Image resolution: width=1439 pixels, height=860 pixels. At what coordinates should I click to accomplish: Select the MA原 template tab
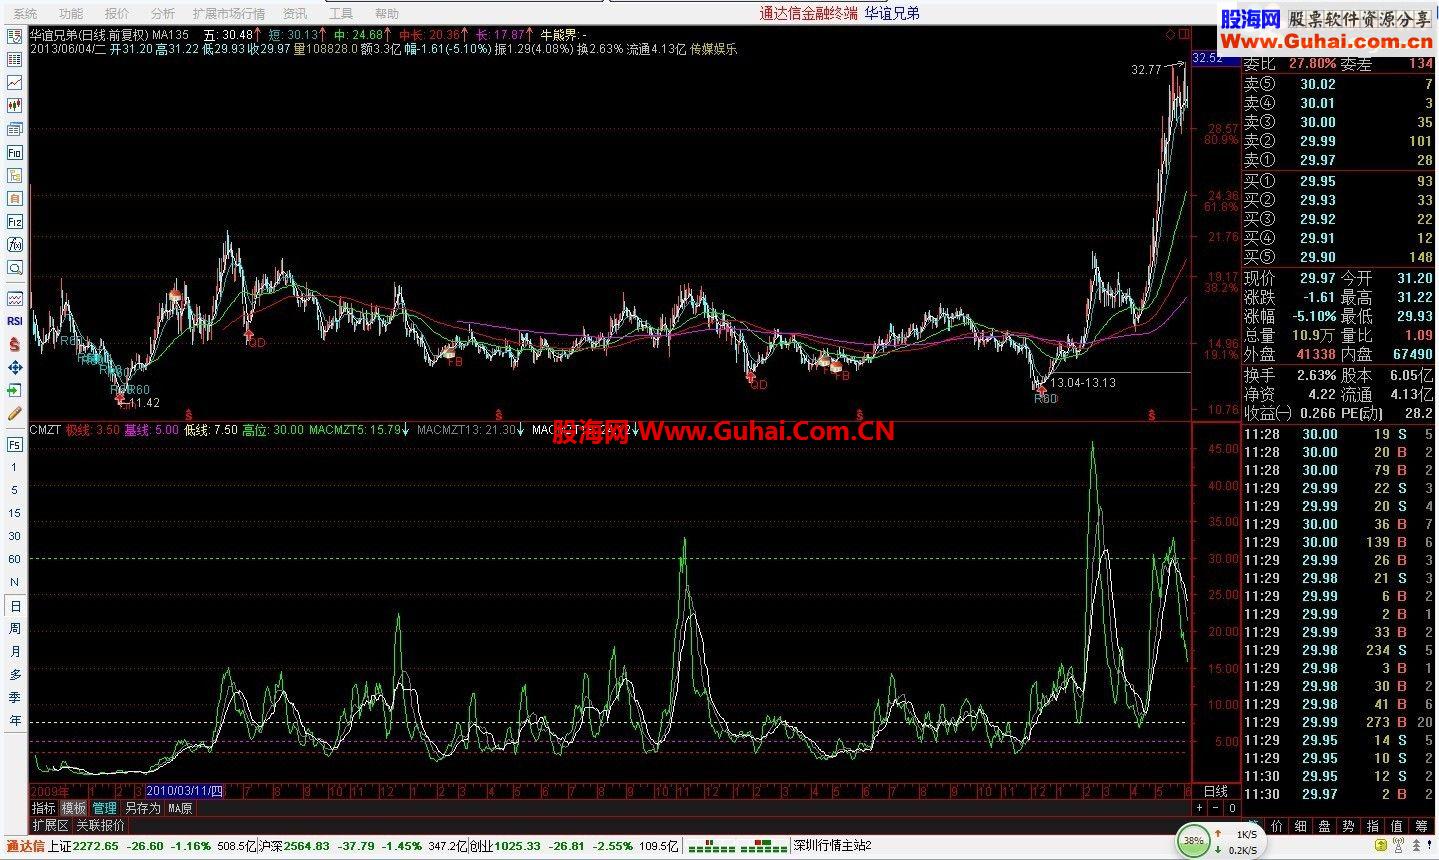(180, 808)
